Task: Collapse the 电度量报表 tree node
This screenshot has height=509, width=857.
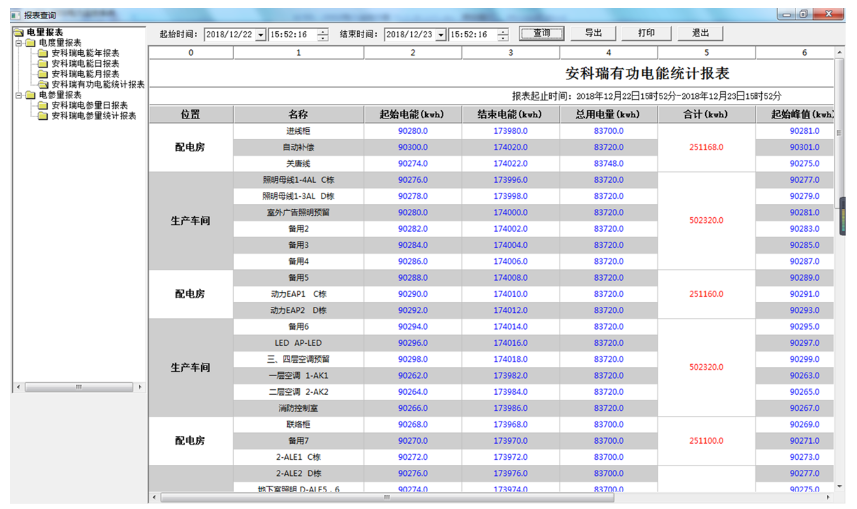Action: pos(17,43)
